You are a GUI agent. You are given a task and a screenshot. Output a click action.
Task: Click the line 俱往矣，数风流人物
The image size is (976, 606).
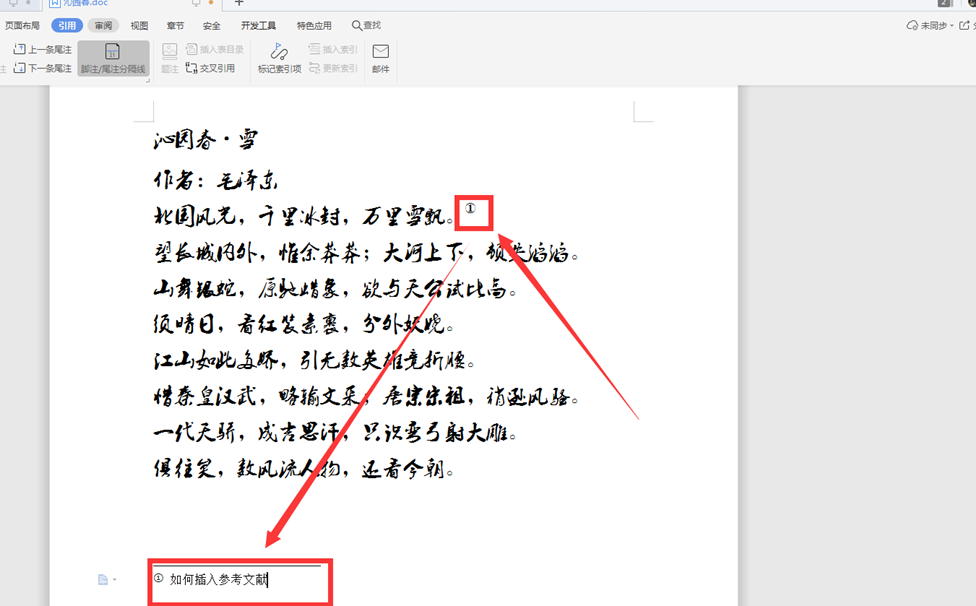pos(247,468)
